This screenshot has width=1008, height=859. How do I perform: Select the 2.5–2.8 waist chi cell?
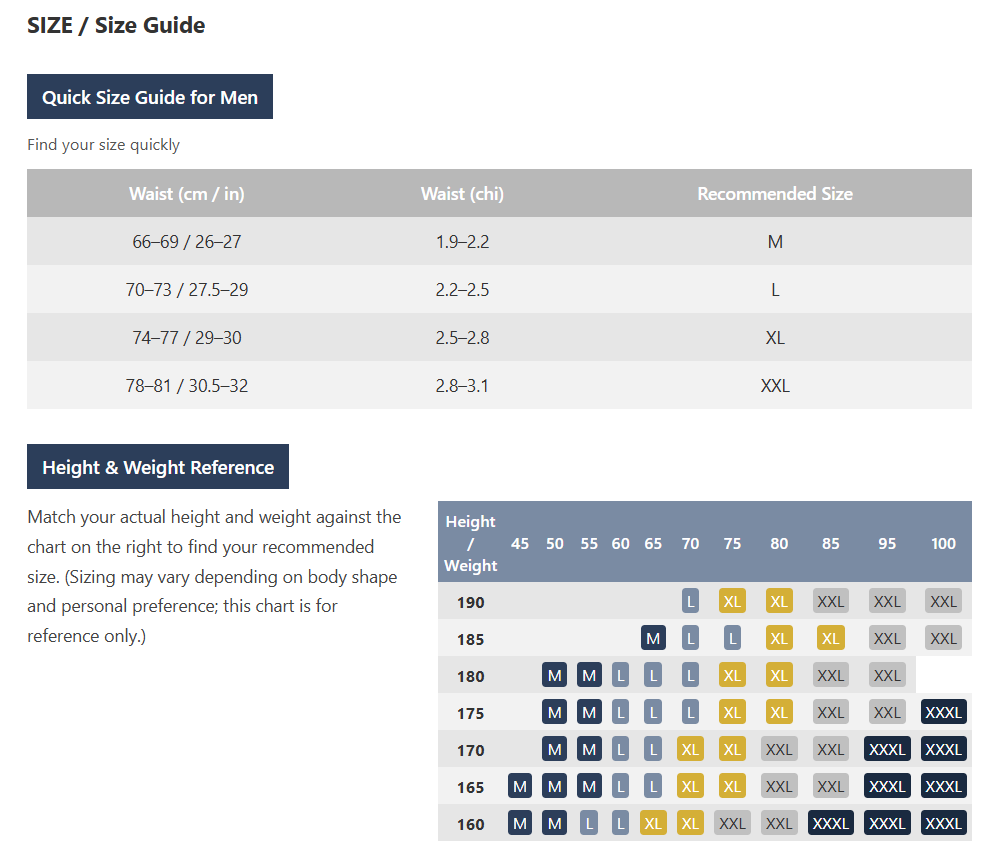[x=462, y=338]
